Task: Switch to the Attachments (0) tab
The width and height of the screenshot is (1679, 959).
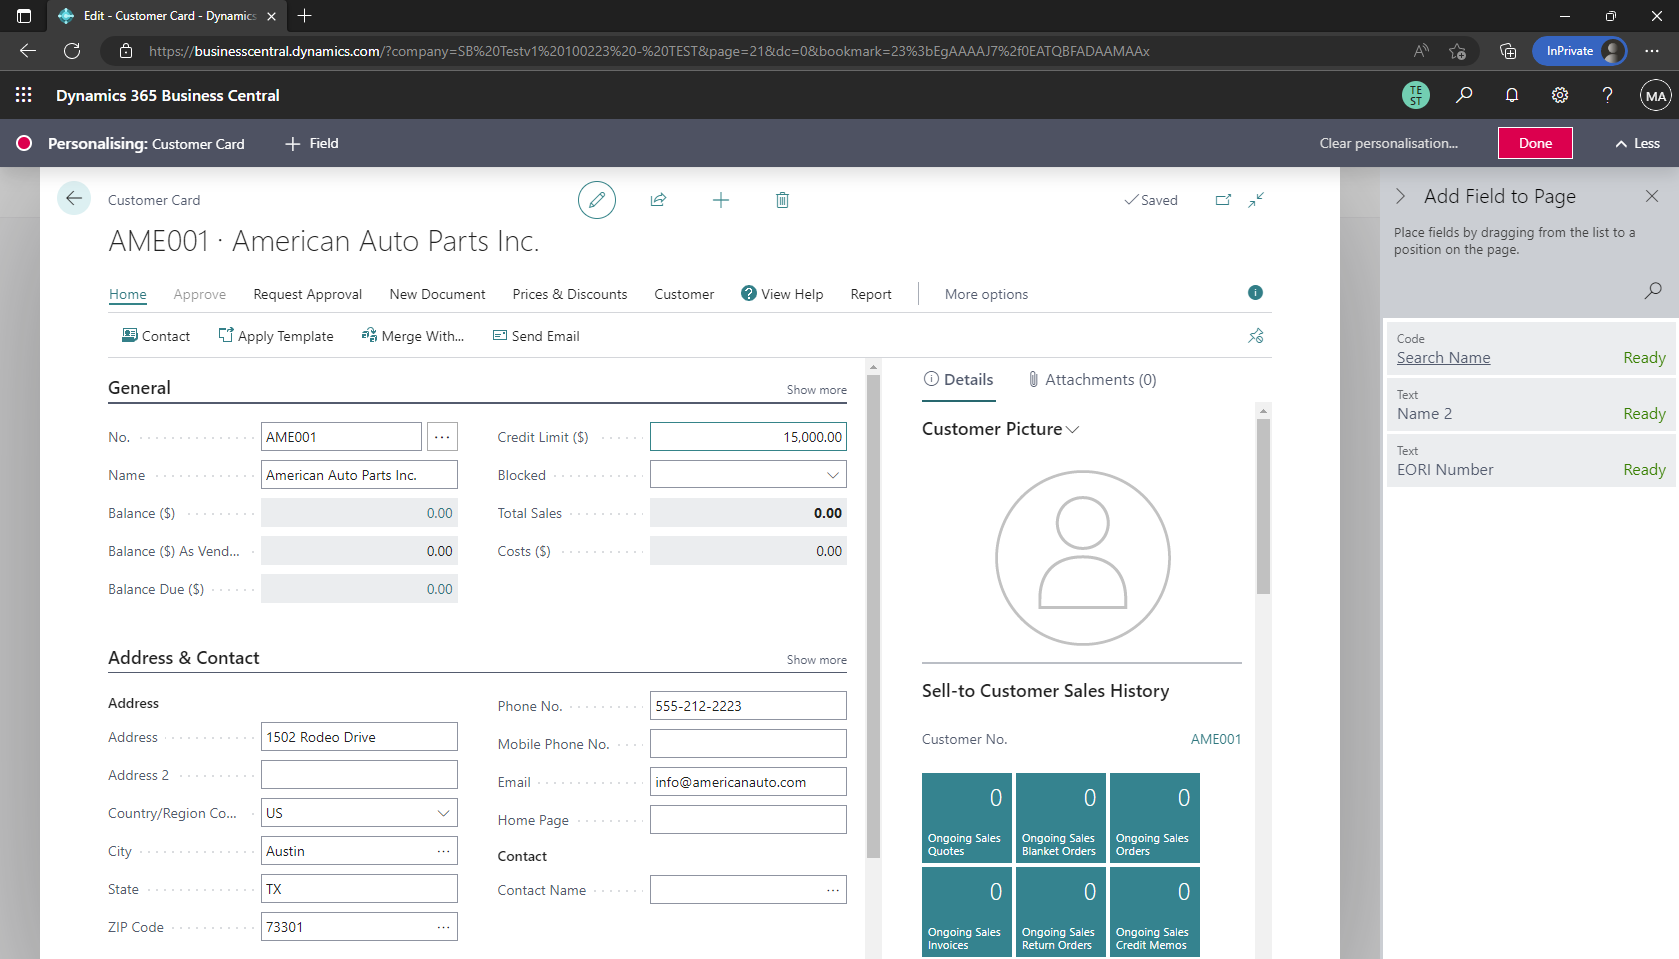Action: (1092, 380)
